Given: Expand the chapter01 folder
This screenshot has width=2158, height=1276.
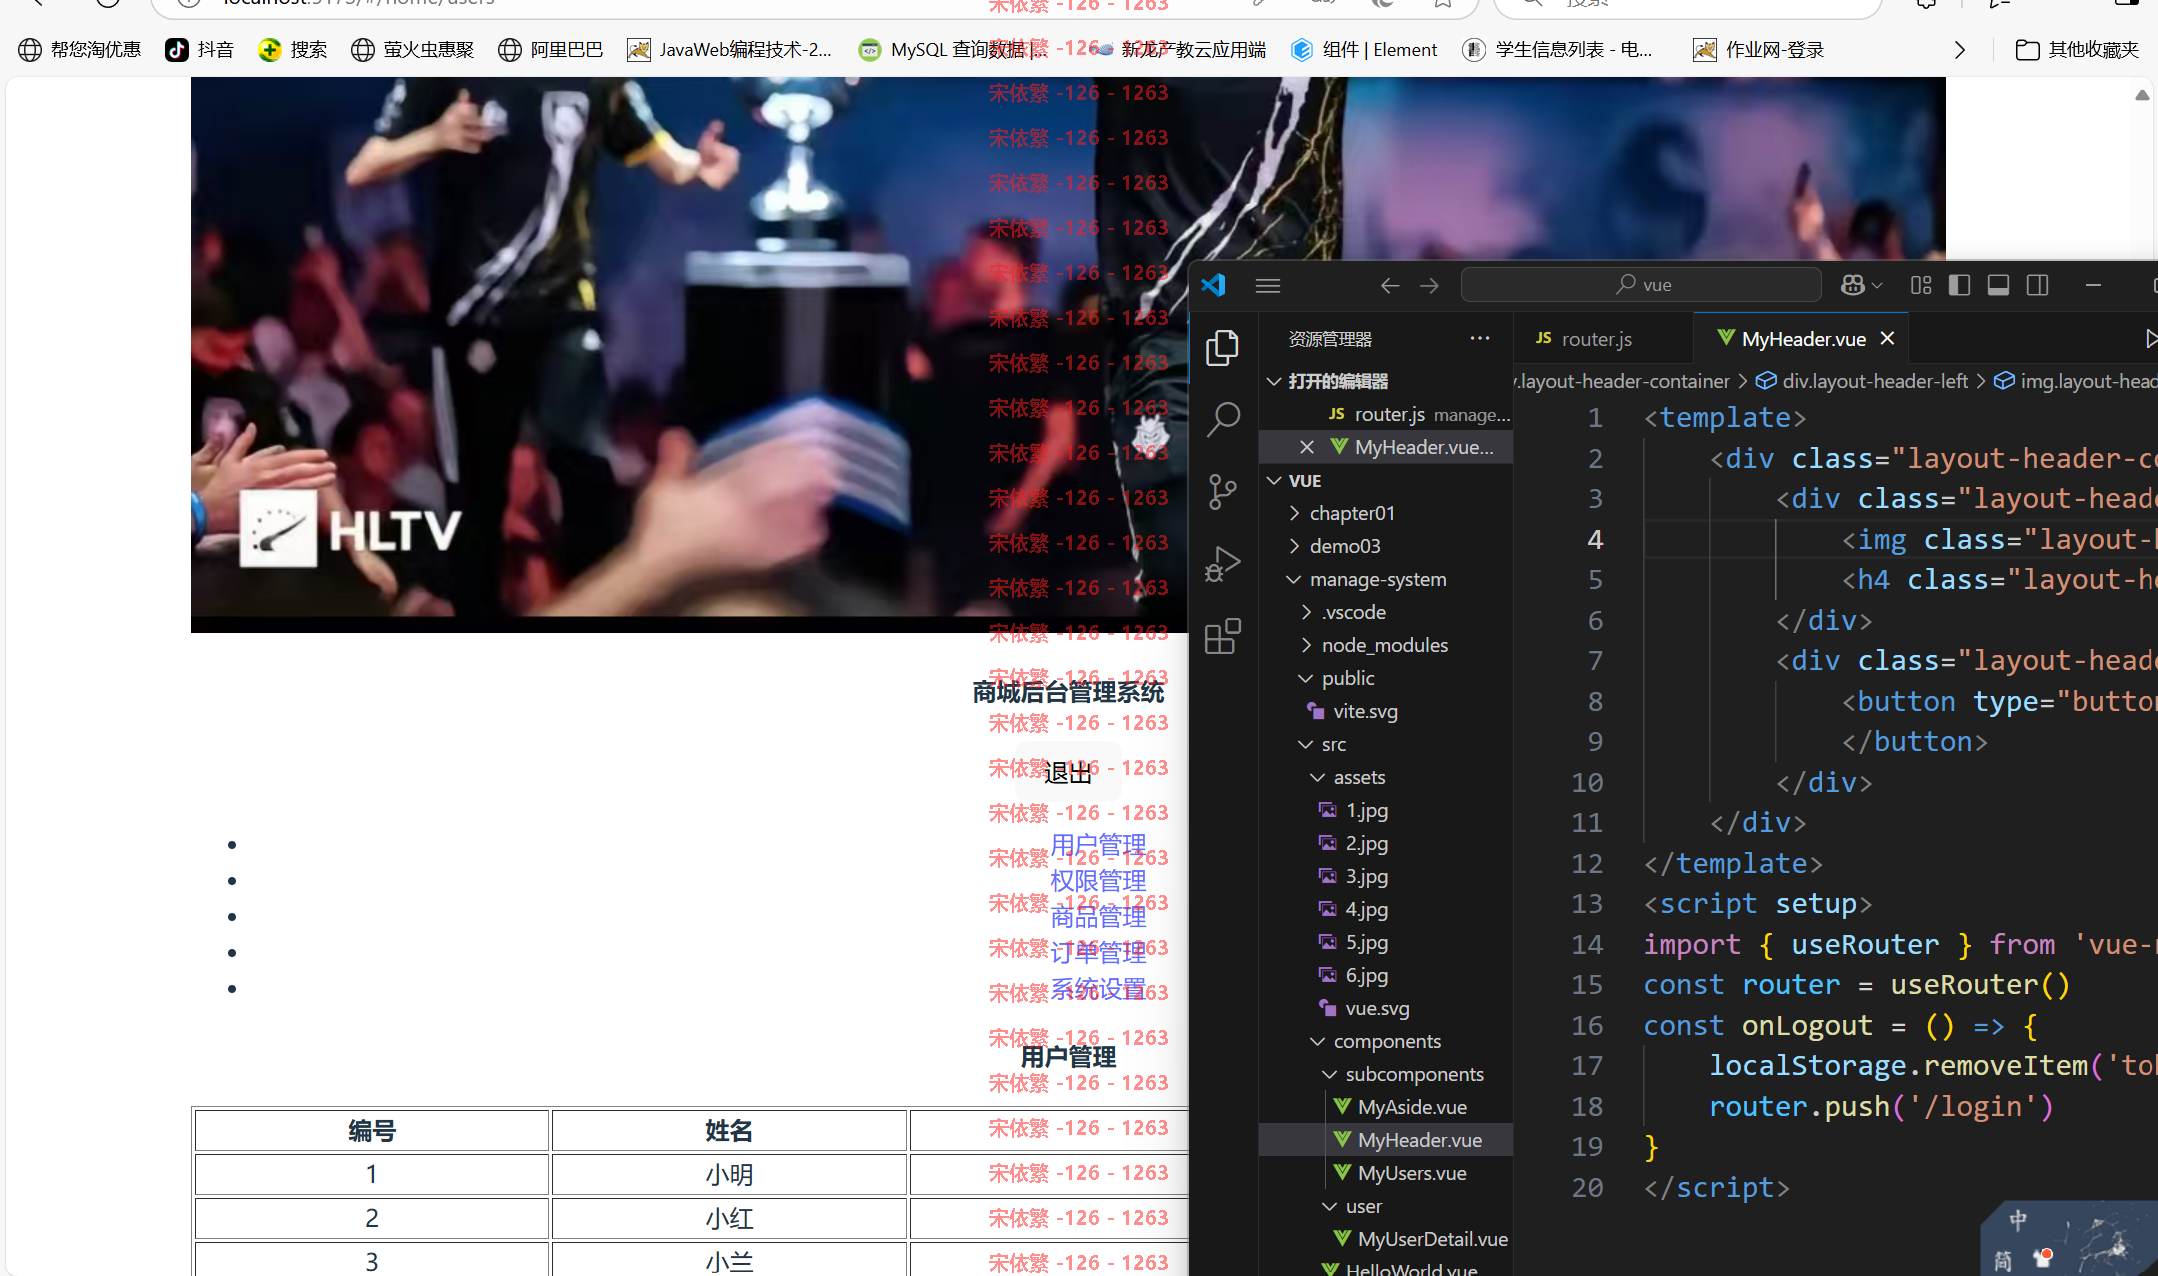Looking at the screenshot, I should pos(1351,513).
